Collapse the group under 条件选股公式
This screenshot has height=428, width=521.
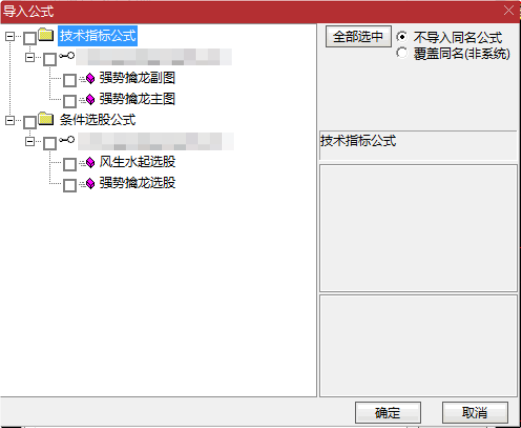click(30, 141)
